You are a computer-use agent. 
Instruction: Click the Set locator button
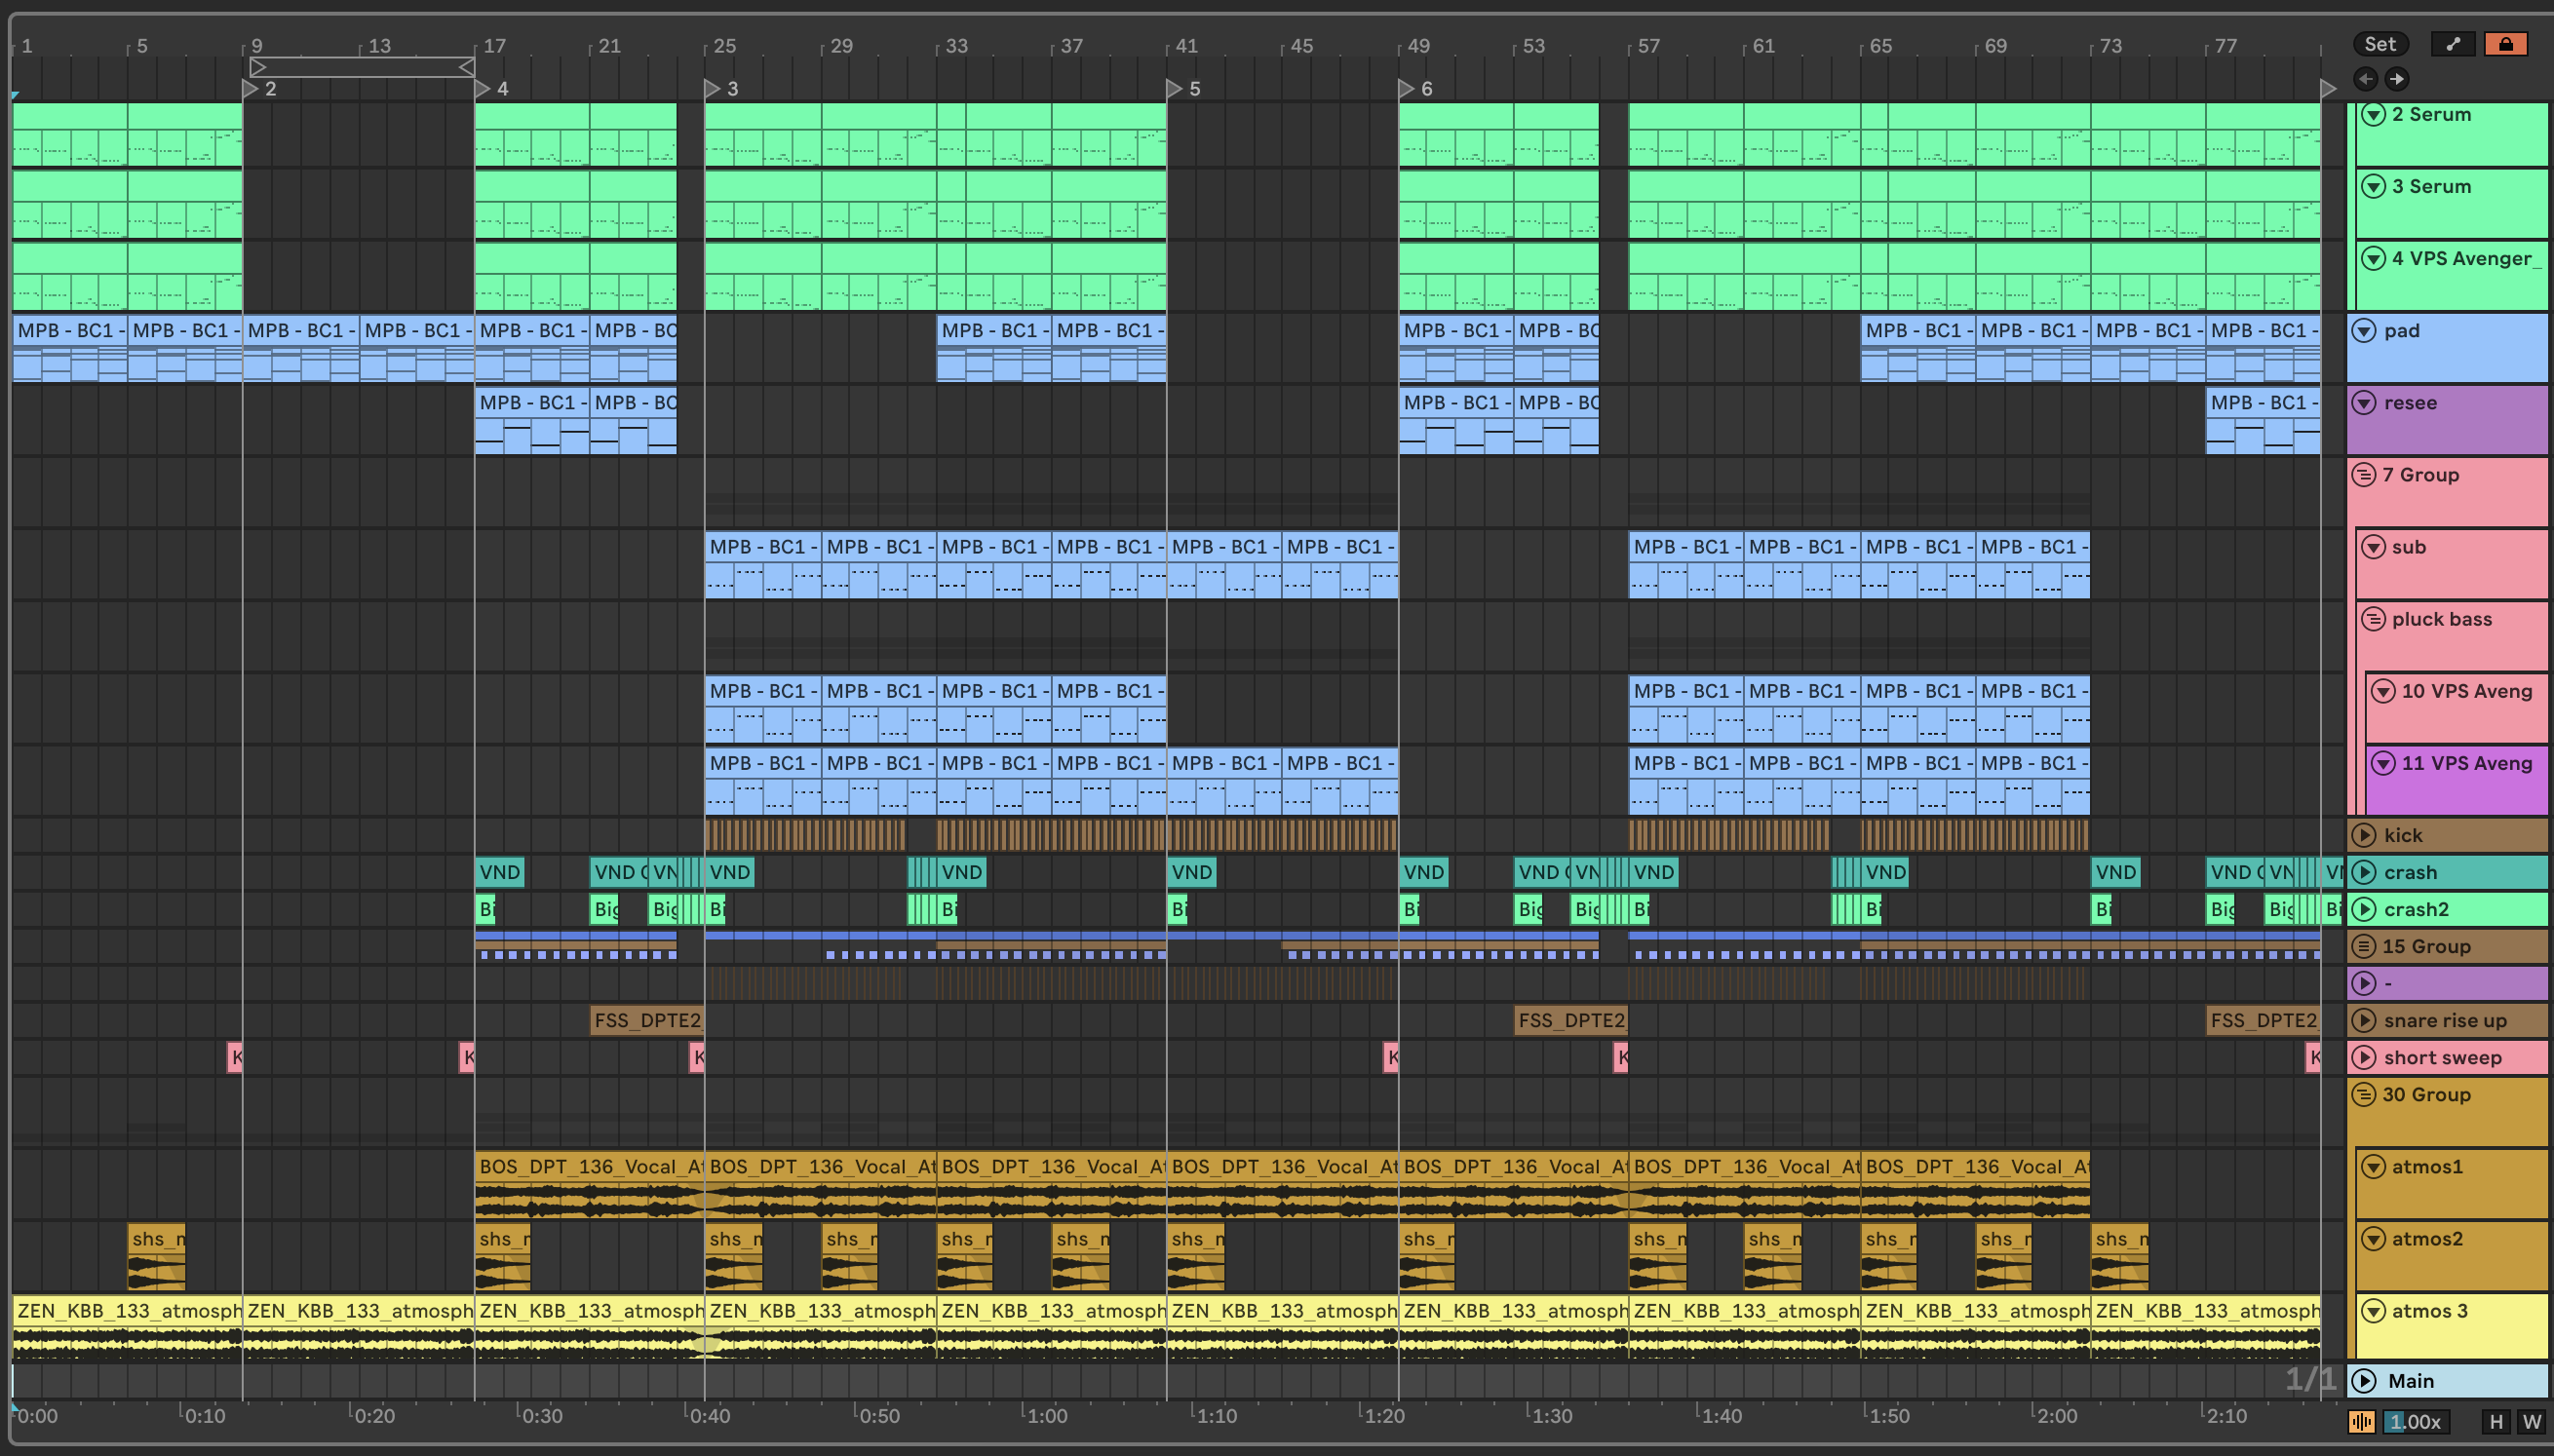2380,44
